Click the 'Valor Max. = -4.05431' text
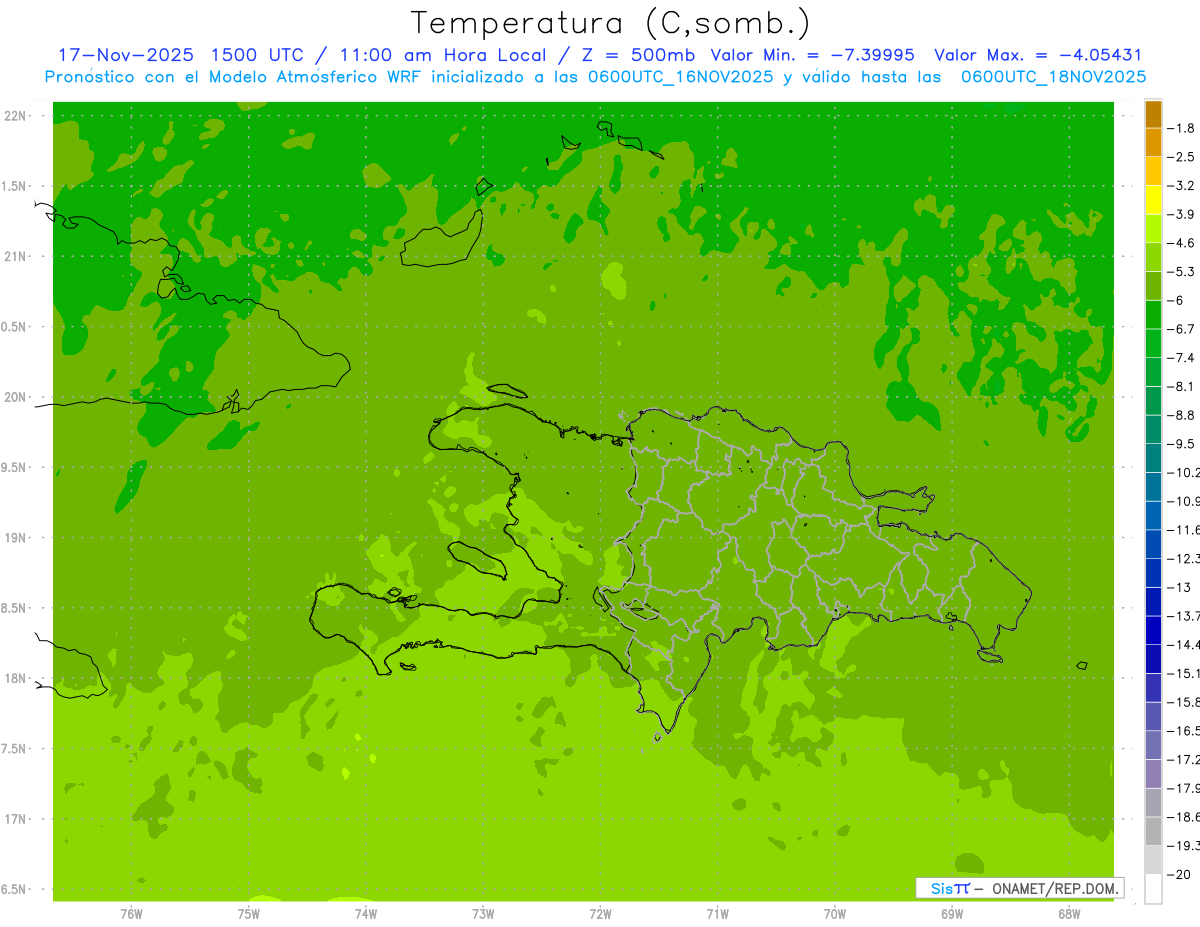Viewport: 1200px width, 927px height. (x=1038, y=55)
